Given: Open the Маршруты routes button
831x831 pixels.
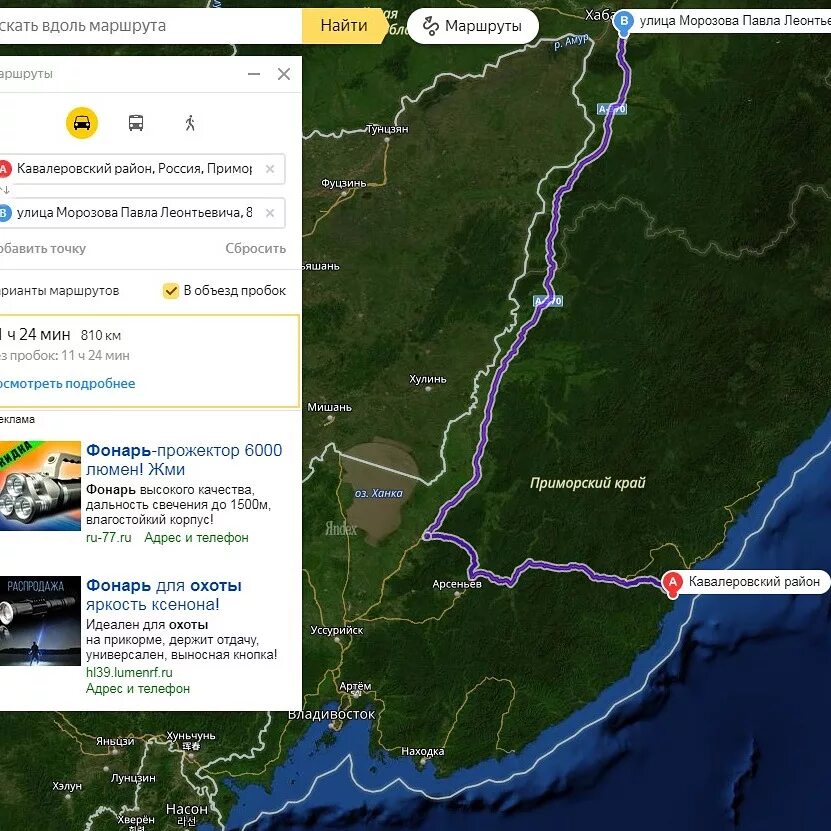Looking at the screenshot, I should point(473,25).
